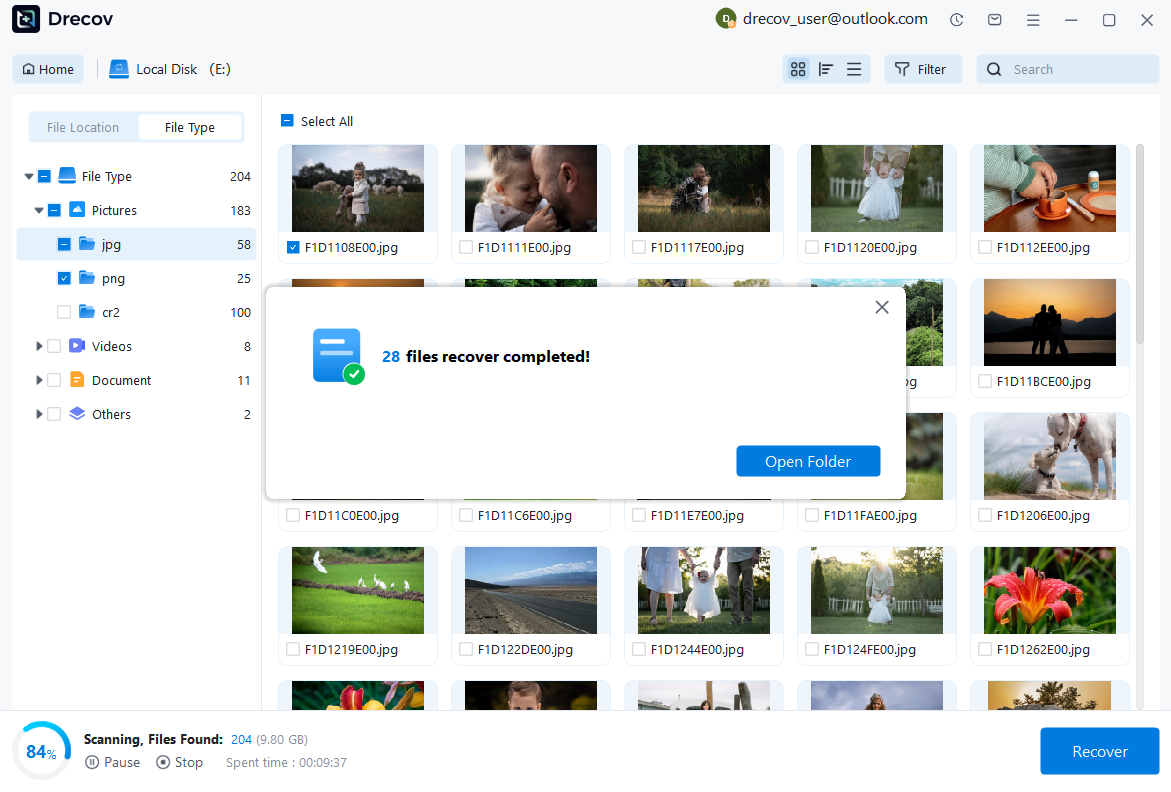Switch to the compact list view
Screen dimensions: 1171x792
[854, 69]
